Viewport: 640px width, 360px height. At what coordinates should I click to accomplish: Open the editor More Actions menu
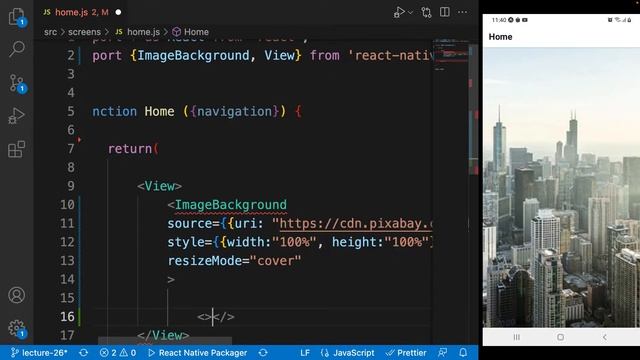tap(462, 12)
